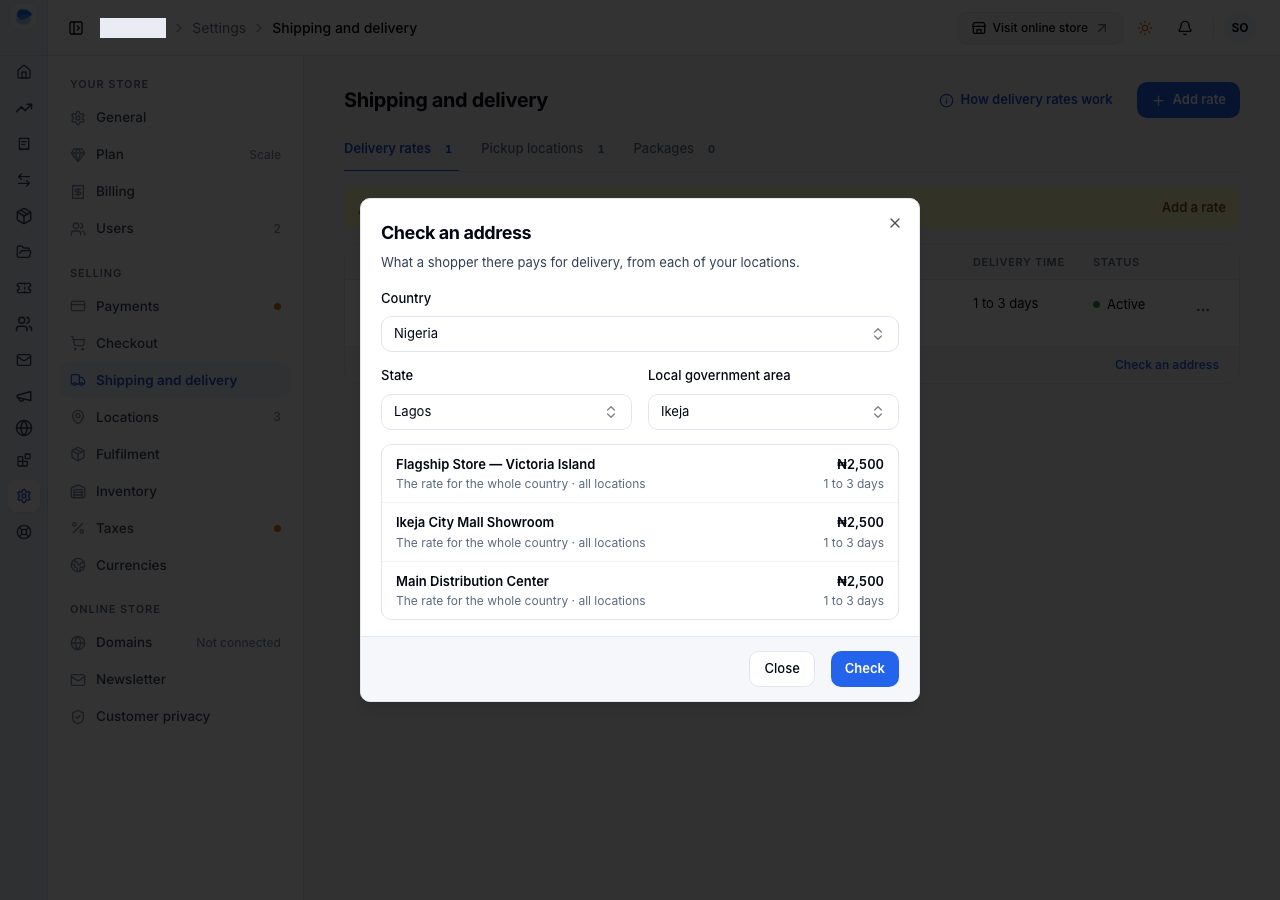Screen dimensions: 1280x900
Task: Click the Check an address link
Action: click(x=1167, y=365)
